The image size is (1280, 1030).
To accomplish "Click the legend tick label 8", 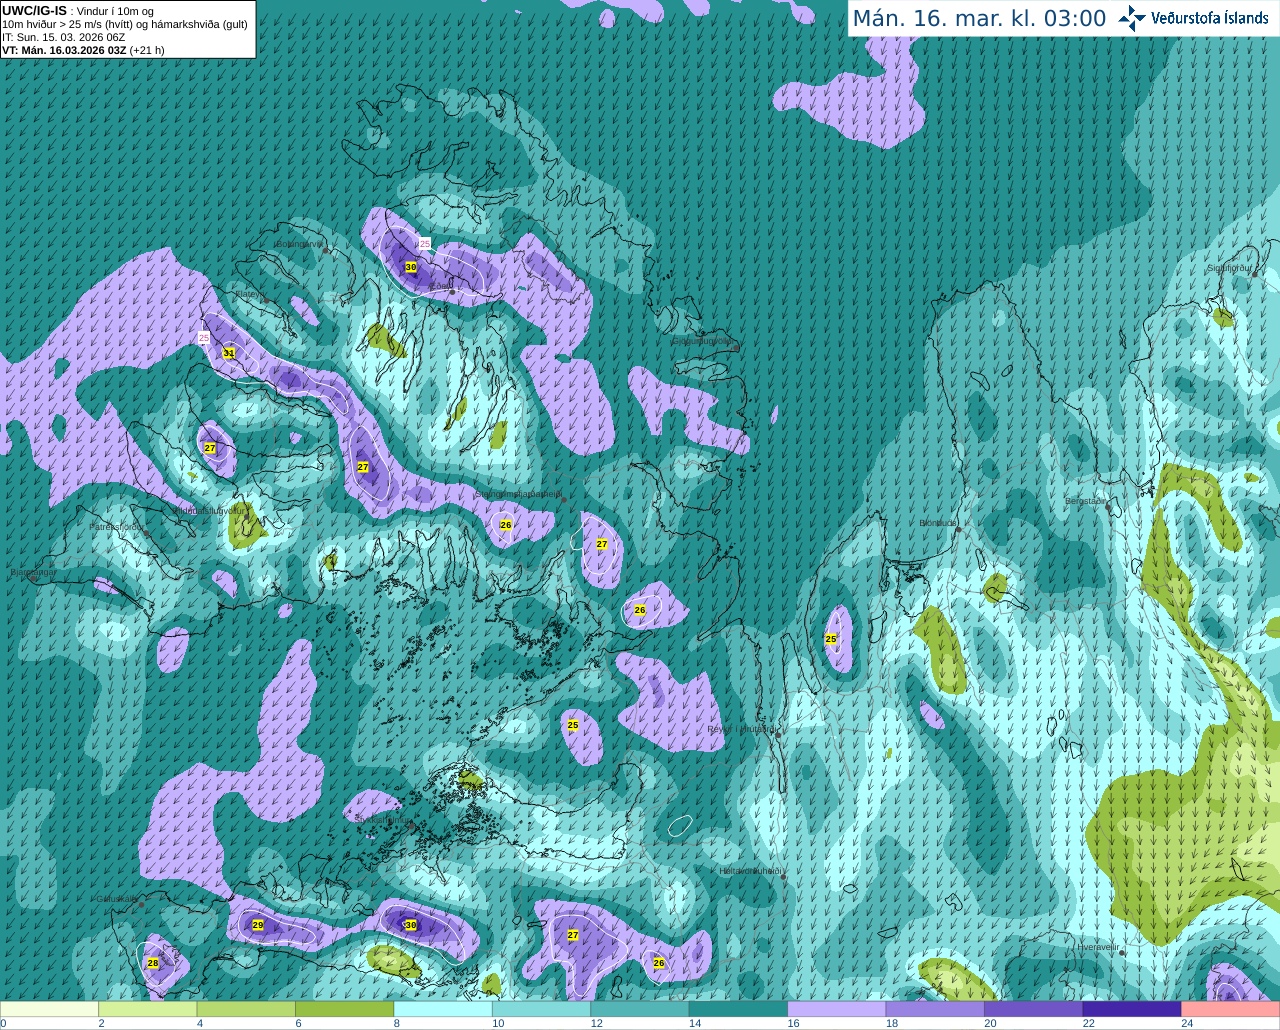I will (397, 1023).
